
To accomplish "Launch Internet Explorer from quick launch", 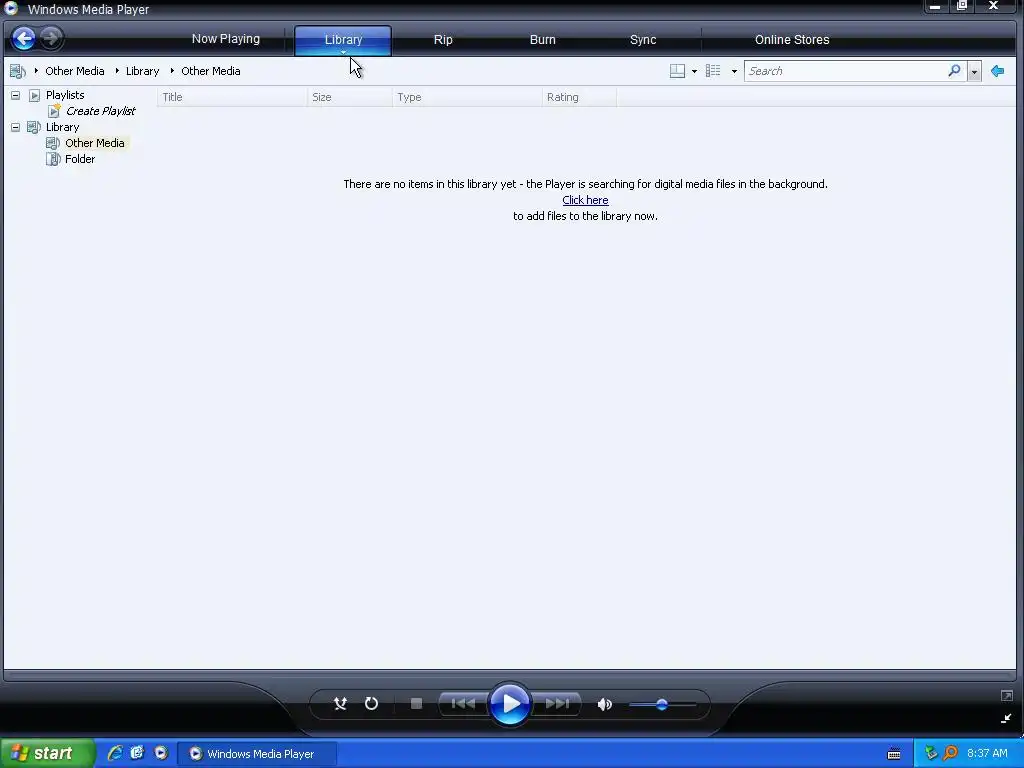I will pyautogui.click(x=115, y=753).
